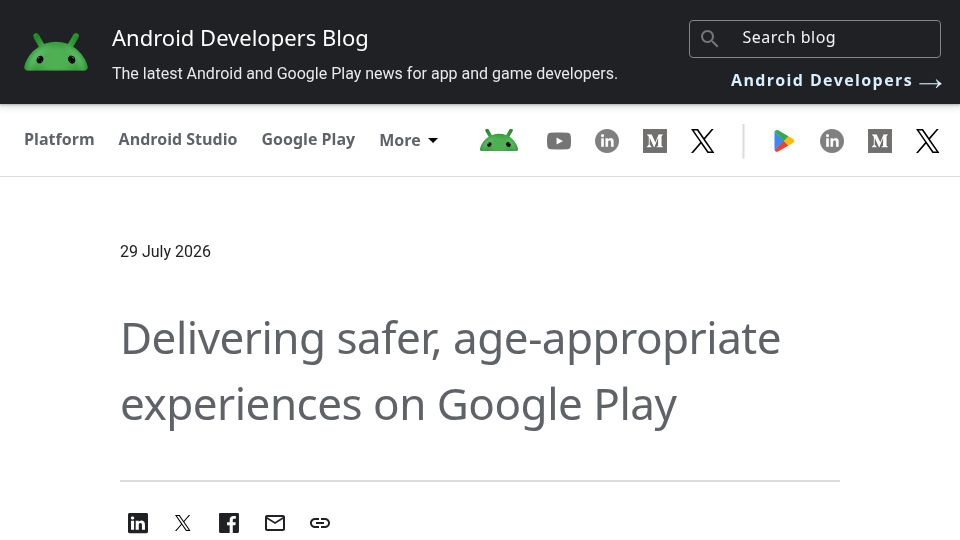Screen dimensions: 960x540
Task: Open the Android X icon in nav
Action: (702, 141)
